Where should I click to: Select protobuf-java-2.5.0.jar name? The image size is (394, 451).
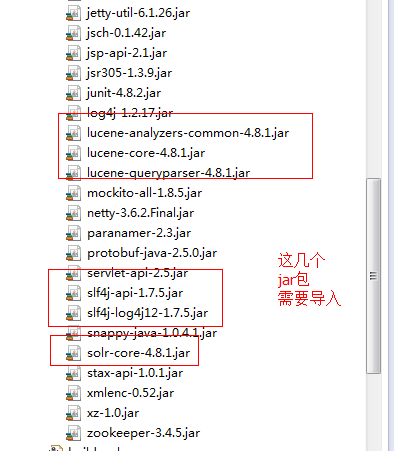click(x=152, y=253)
